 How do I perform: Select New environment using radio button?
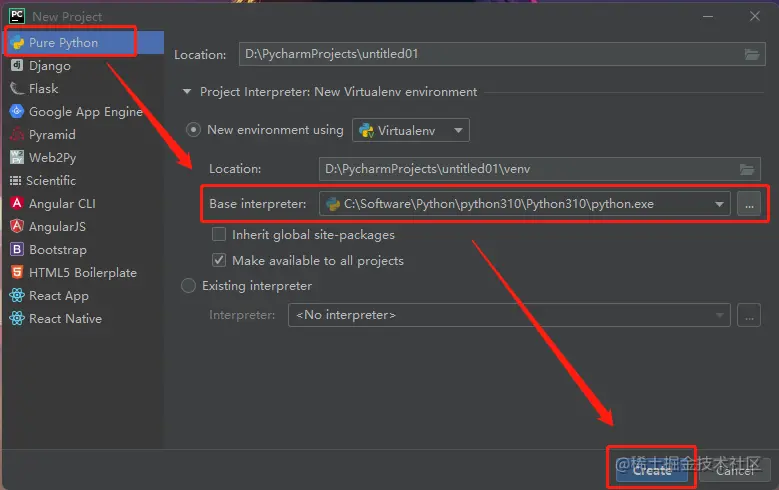point(193,130)
